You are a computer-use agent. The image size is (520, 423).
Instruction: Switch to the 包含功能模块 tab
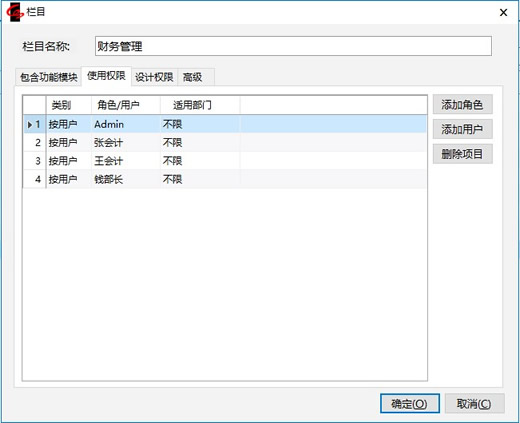(x=49, y=77)
